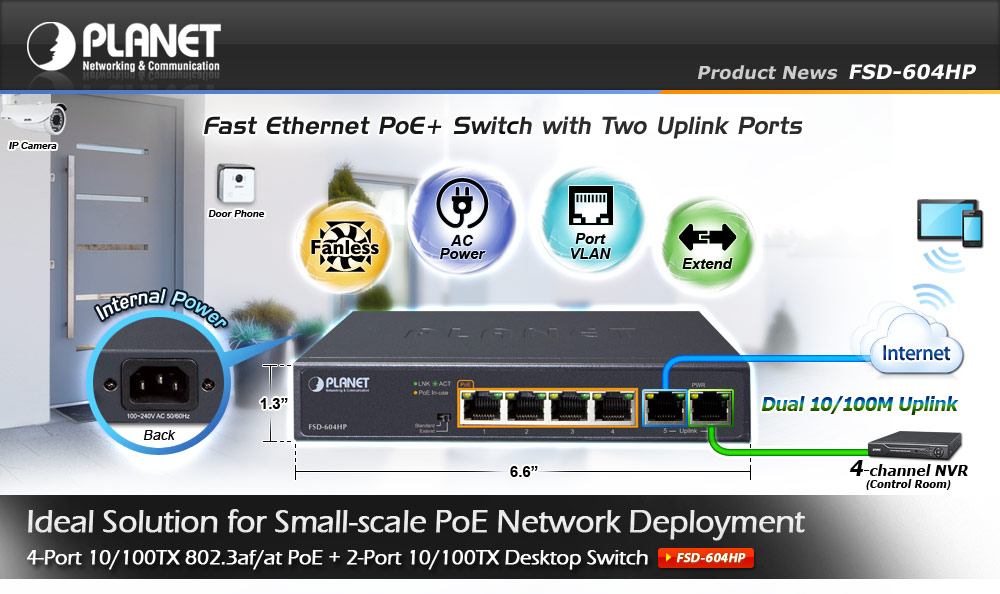
Task: Click PoE port 4 on the switch
Action: pos(613,408)
